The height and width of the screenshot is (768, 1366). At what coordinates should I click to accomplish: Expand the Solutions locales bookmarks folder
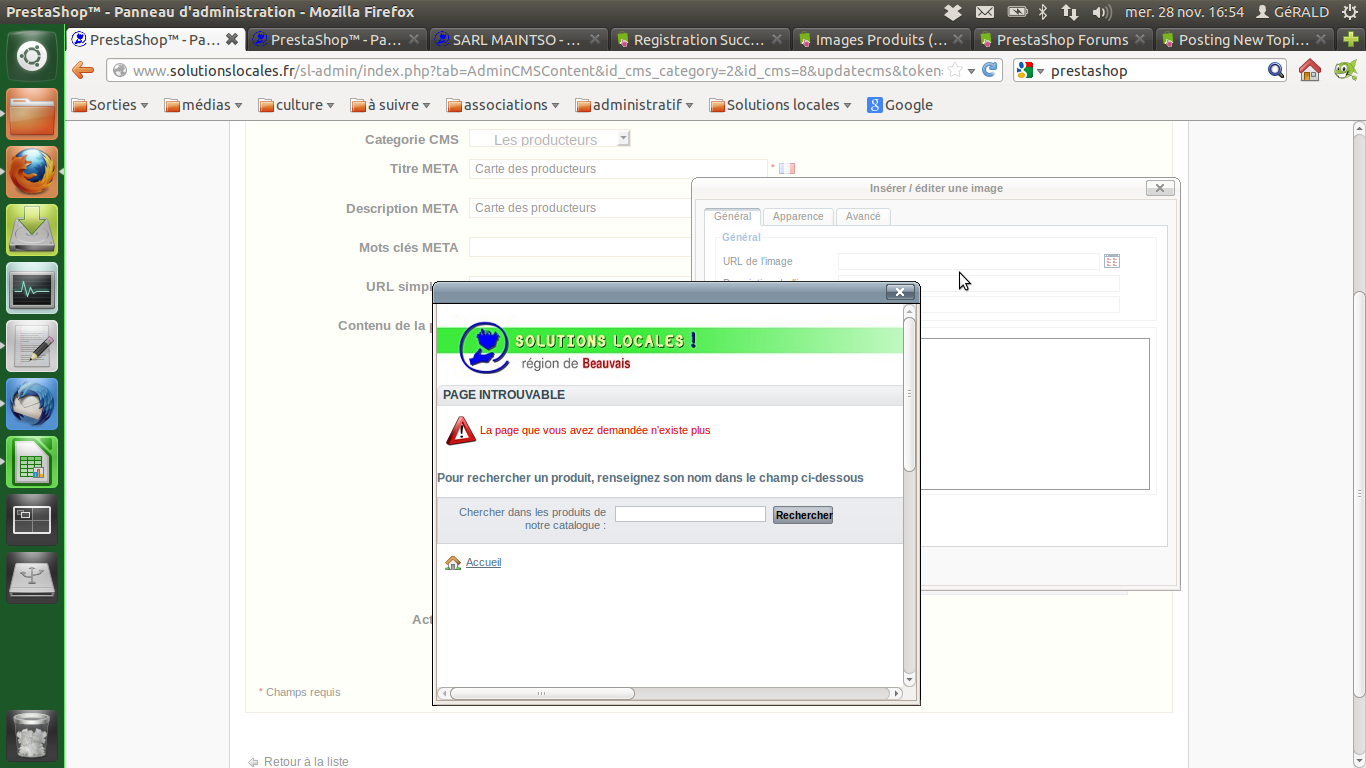click(780, 105)
